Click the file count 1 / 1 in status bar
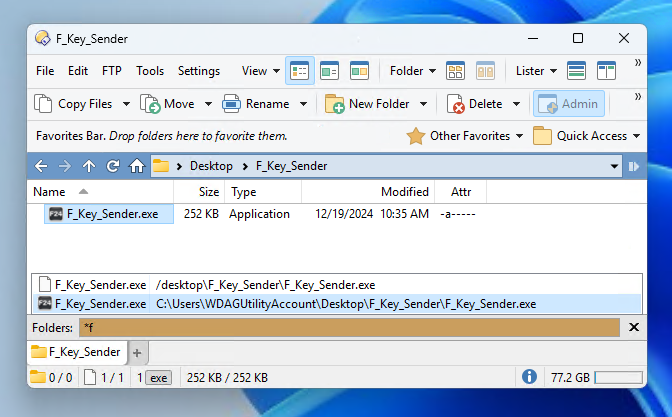The width and height of the screenshot is (672, 417). pos(104,378)
